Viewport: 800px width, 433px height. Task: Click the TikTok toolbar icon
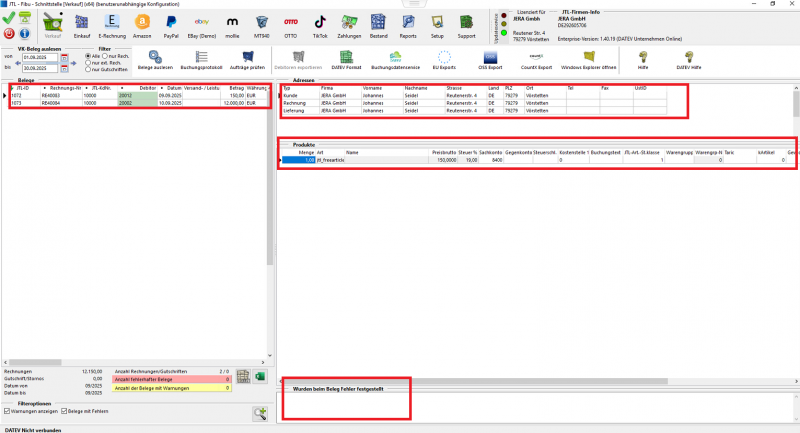[x=320, y=26]
